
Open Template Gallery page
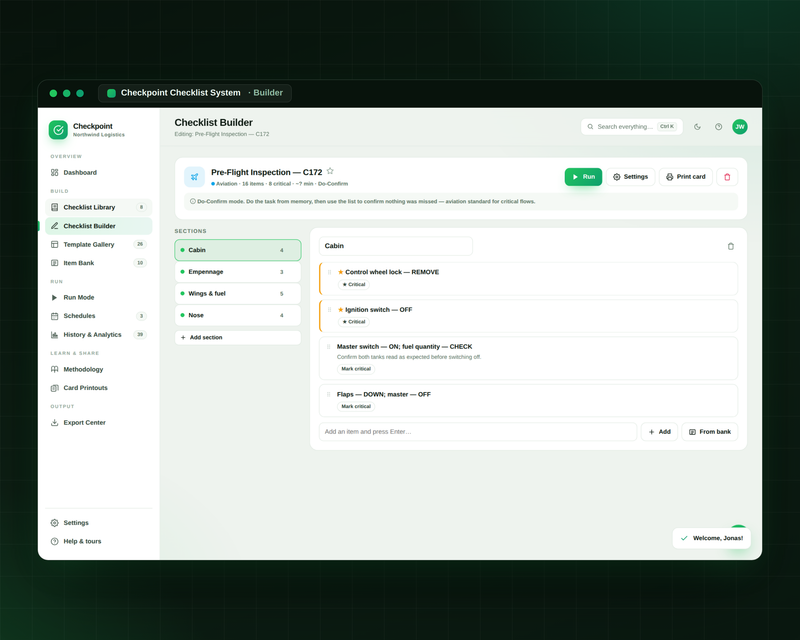(x=98, y=244)
